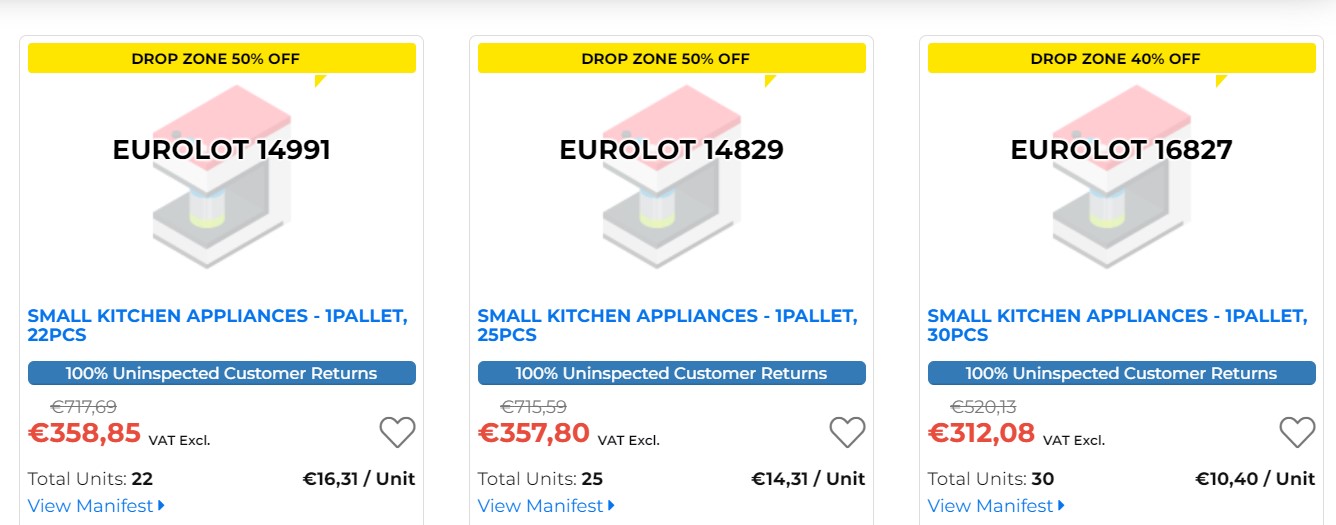Viewport: 1336px width, 525px height.
Task: Expand View Manifest for the 25-unit pallet
Action: pos(546,506)
